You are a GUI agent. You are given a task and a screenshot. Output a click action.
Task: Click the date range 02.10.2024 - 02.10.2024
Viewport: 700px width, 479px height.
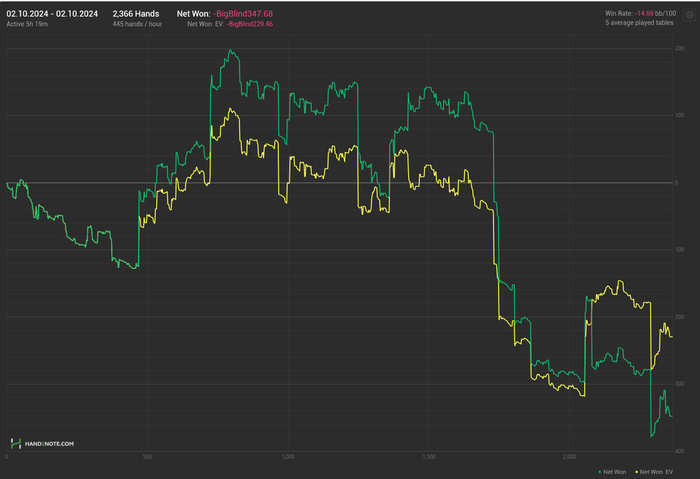tap(52, 14)
